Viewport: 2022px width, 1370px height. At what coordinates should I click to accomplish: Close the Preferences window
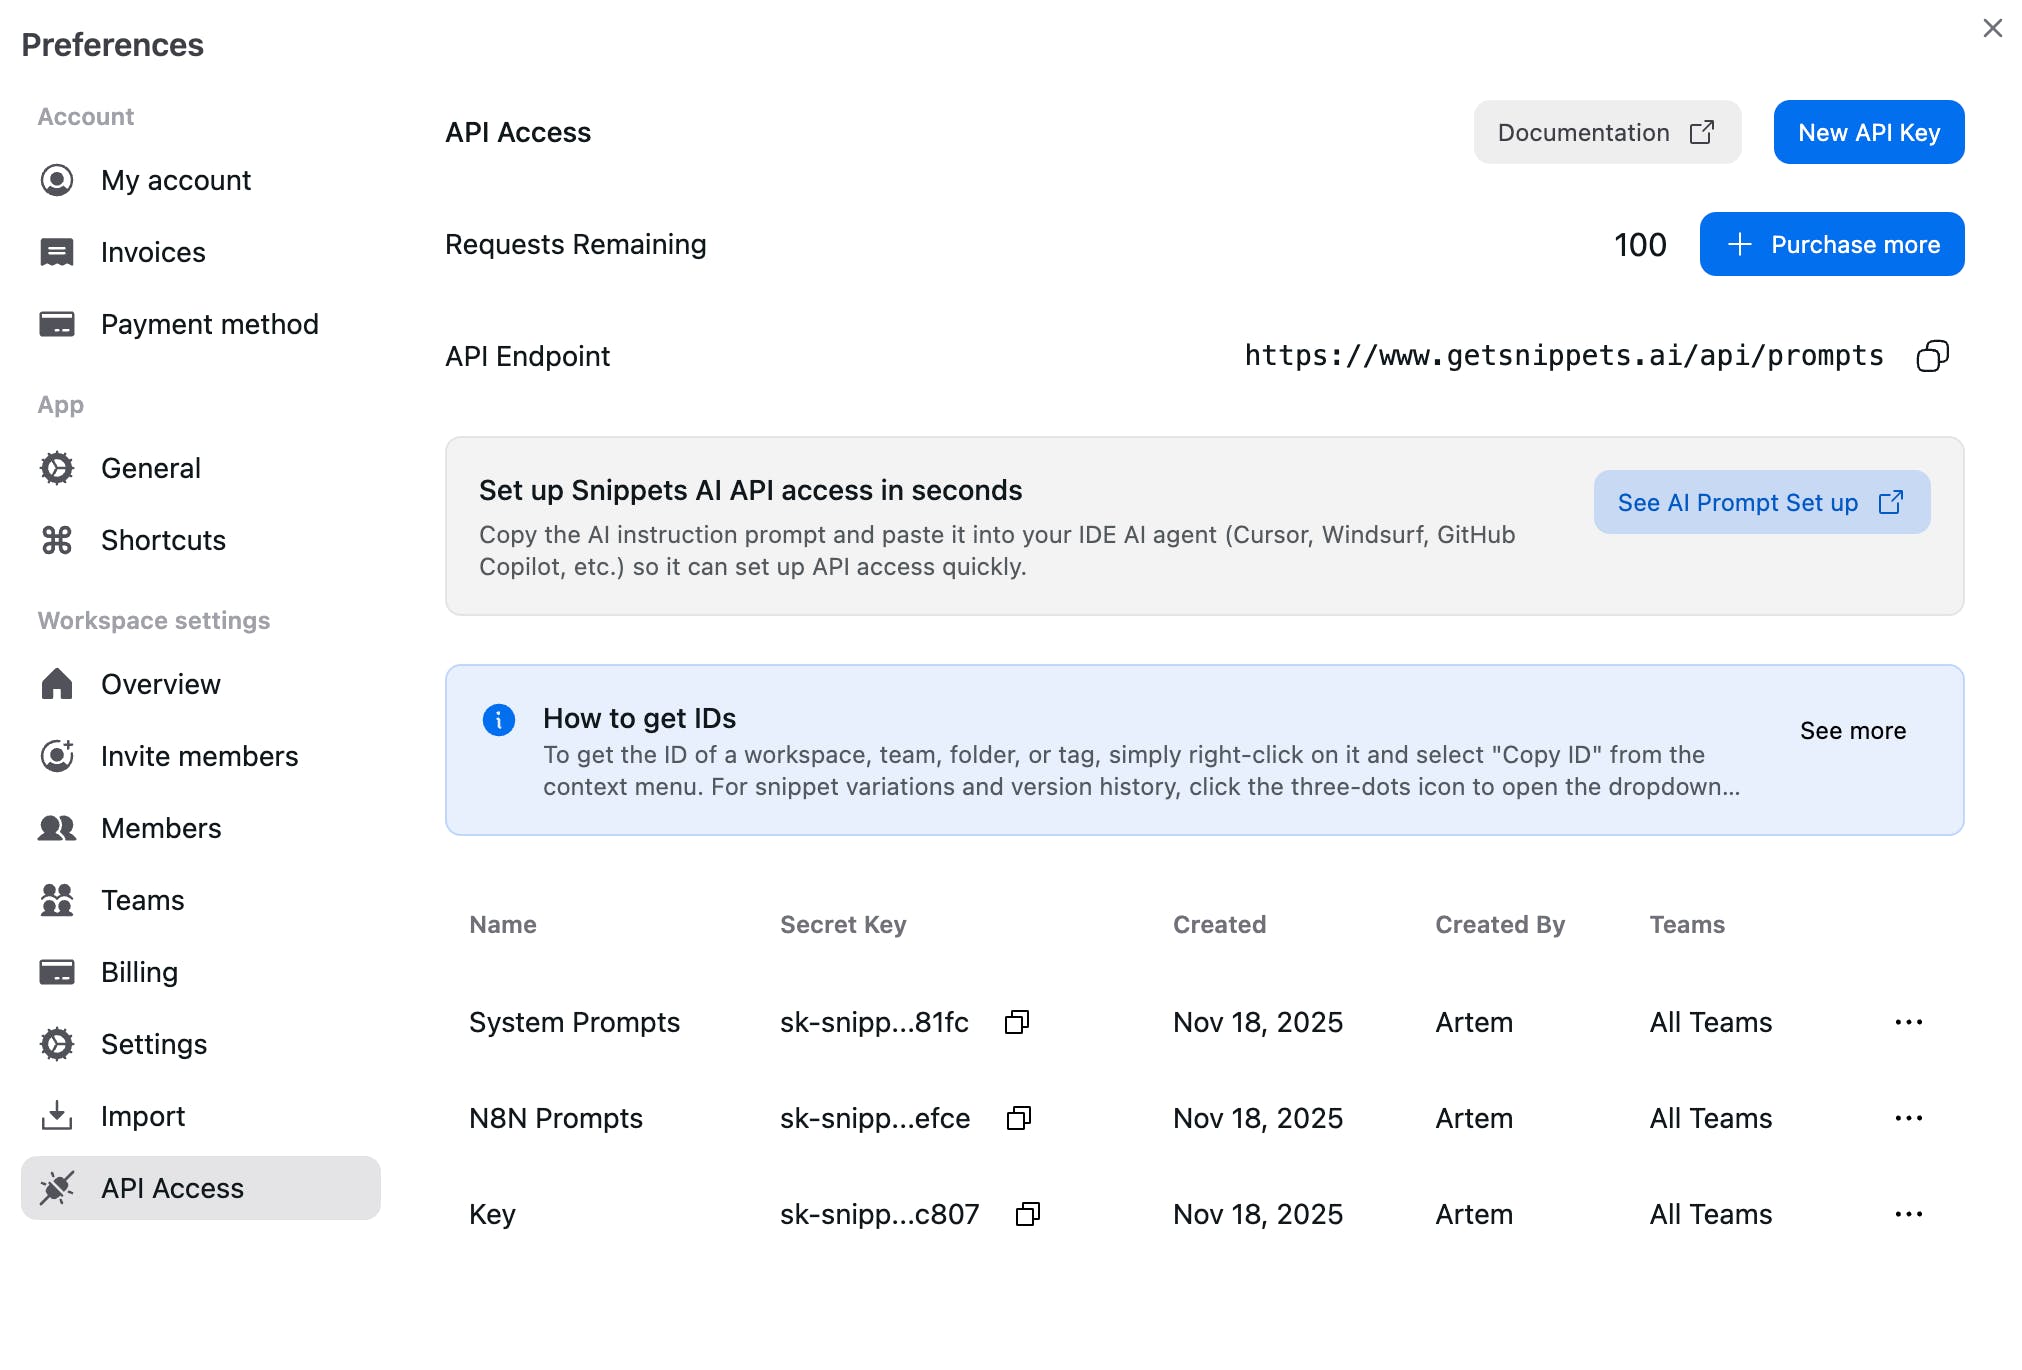click(1992, 28)
